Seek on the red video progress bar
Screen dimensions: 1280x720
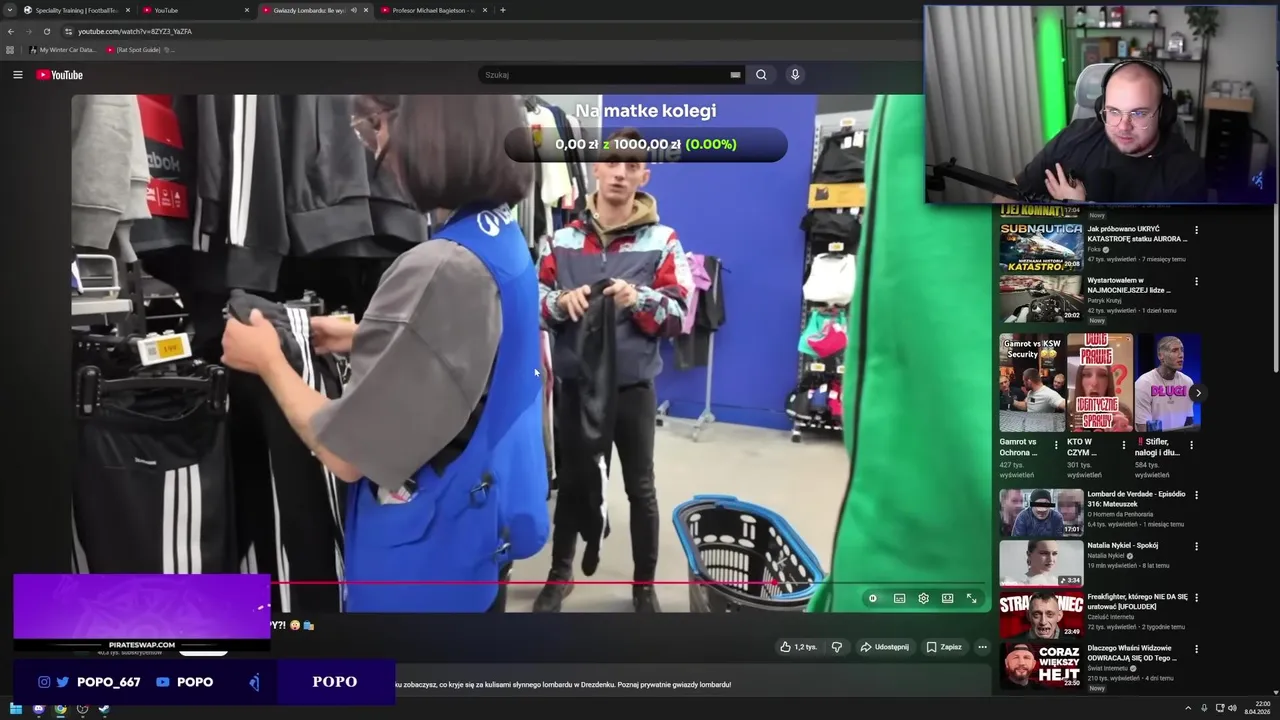coord(627,582)
